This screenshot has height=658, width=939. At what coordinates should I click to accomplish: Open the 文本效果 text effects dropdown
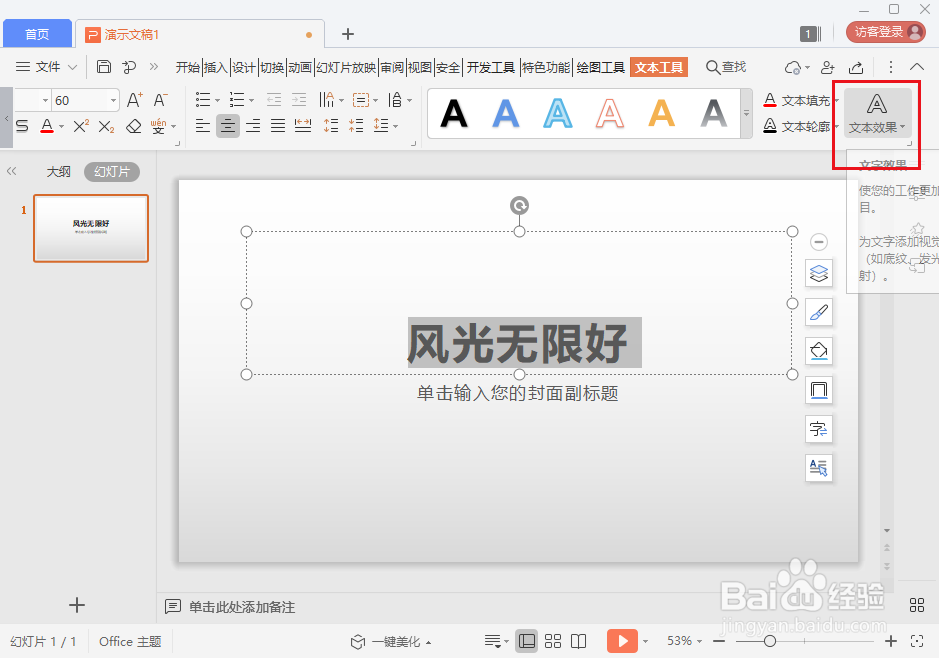click(876, 113)
